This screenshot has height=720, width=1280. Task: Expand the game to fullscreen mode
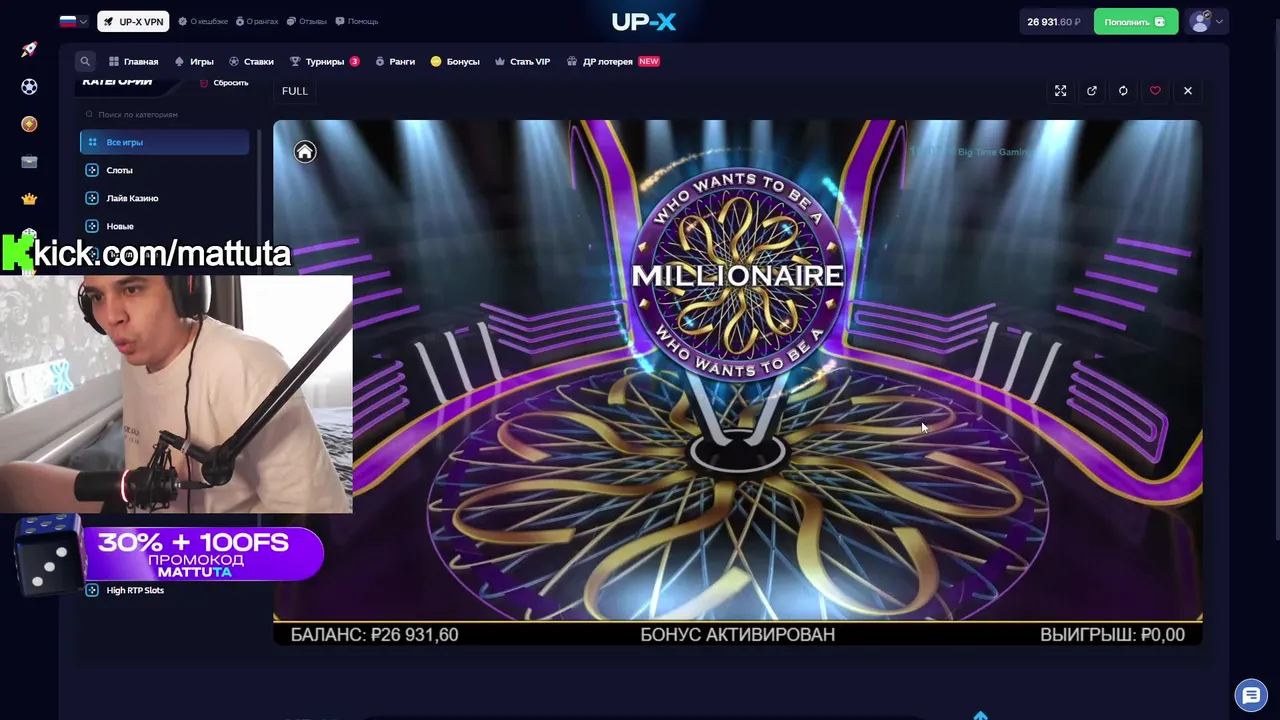click(1060, 91)
